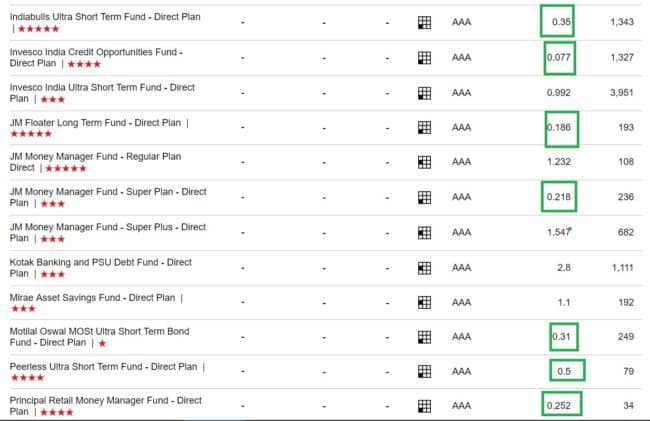
Task: Click the AAA rating for Mirae Asset Savings Fund
Action: pyautogui.click(x=461, y=302)
